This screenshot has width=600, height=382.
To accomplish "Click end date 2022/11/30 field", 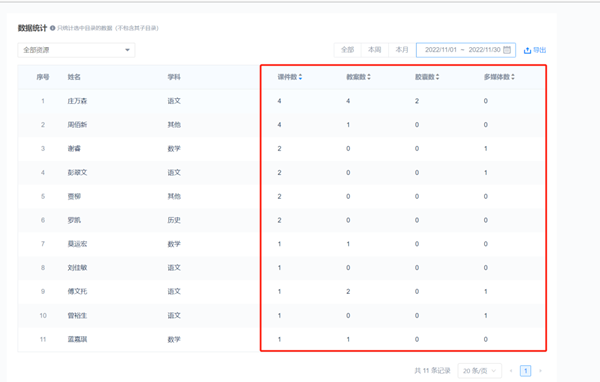I will [x=484, y=50].
